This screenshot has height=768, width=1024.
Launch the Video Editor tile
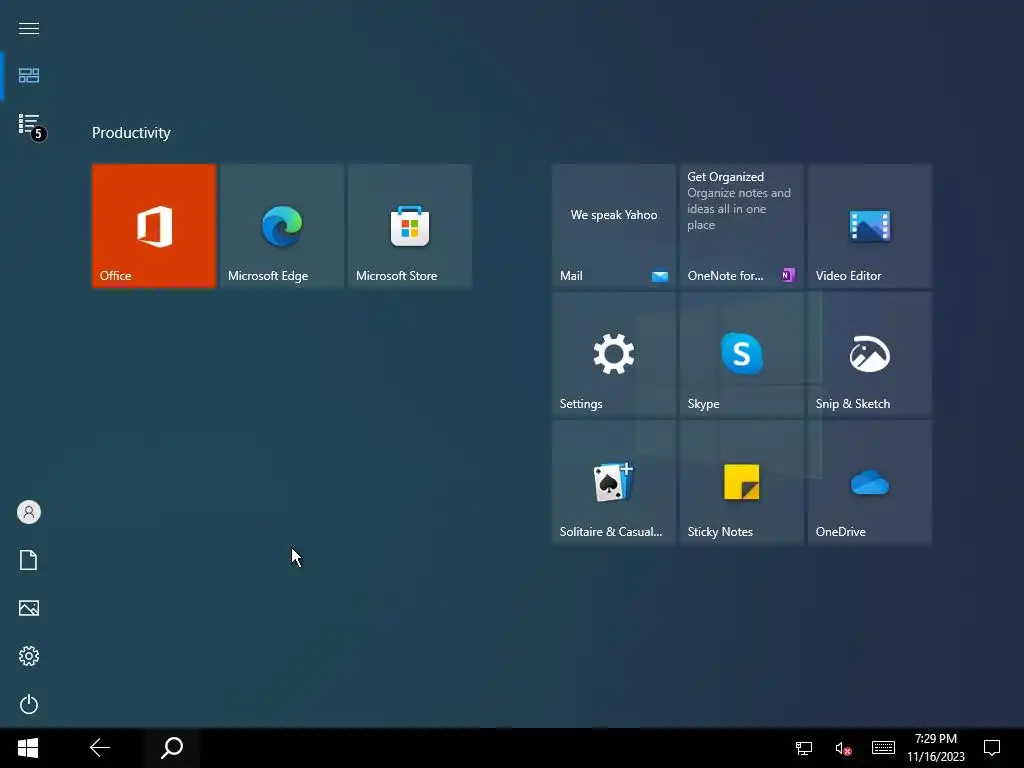869,226
